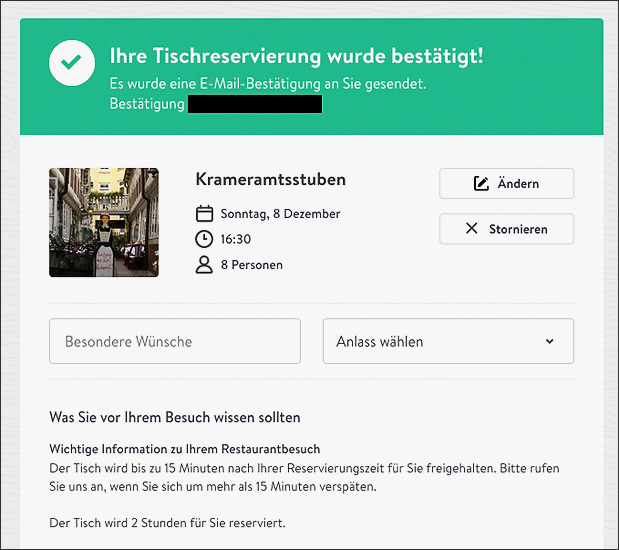Viewport: 619px width, 550px height.
Task: Click the X icon in Stornieren
Action: tap(472, 229)
